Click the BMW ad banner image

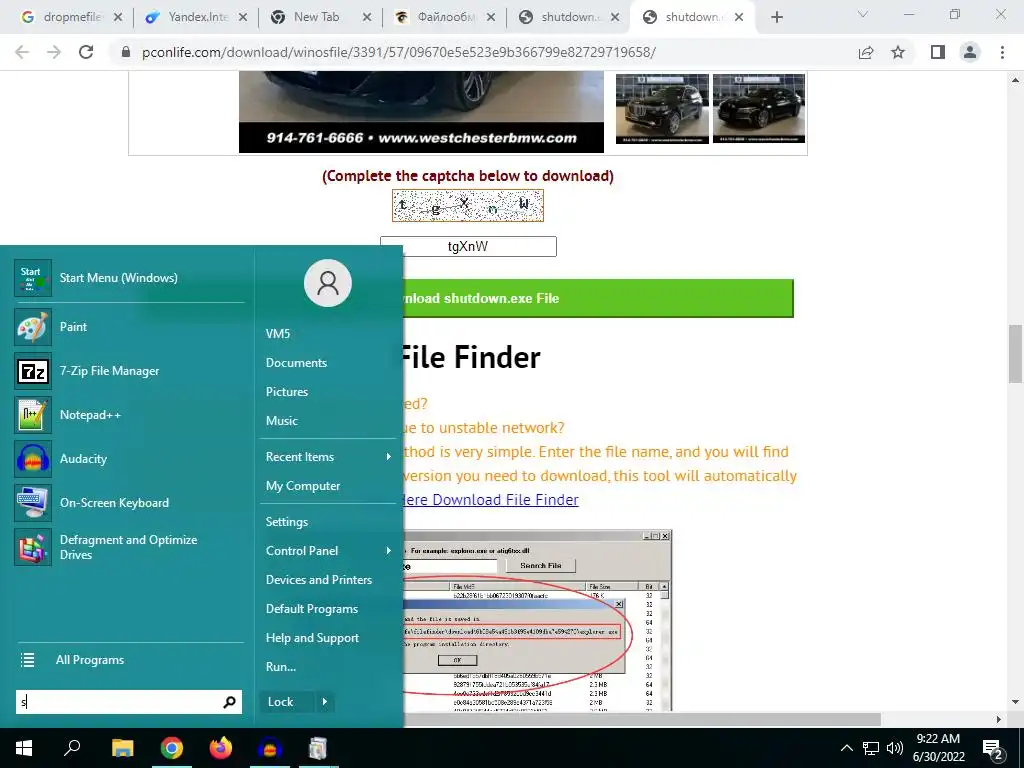coord(421,112)
